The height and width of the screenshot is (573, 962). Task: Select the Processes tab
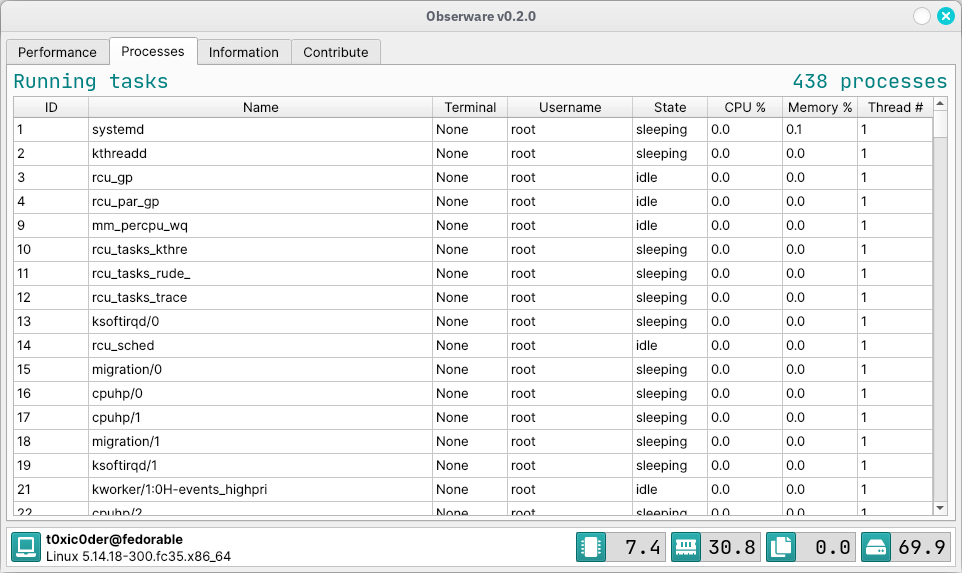coord(153,52)
